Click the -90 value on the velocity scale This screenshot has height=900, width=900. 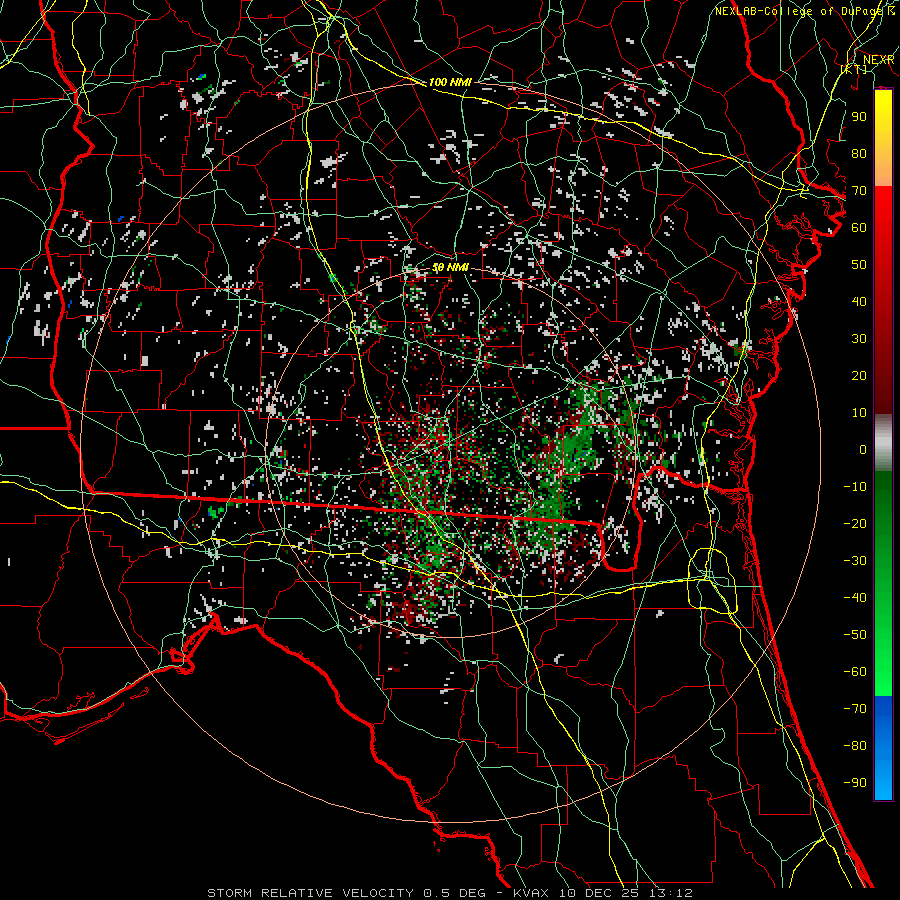coord(855,783)
